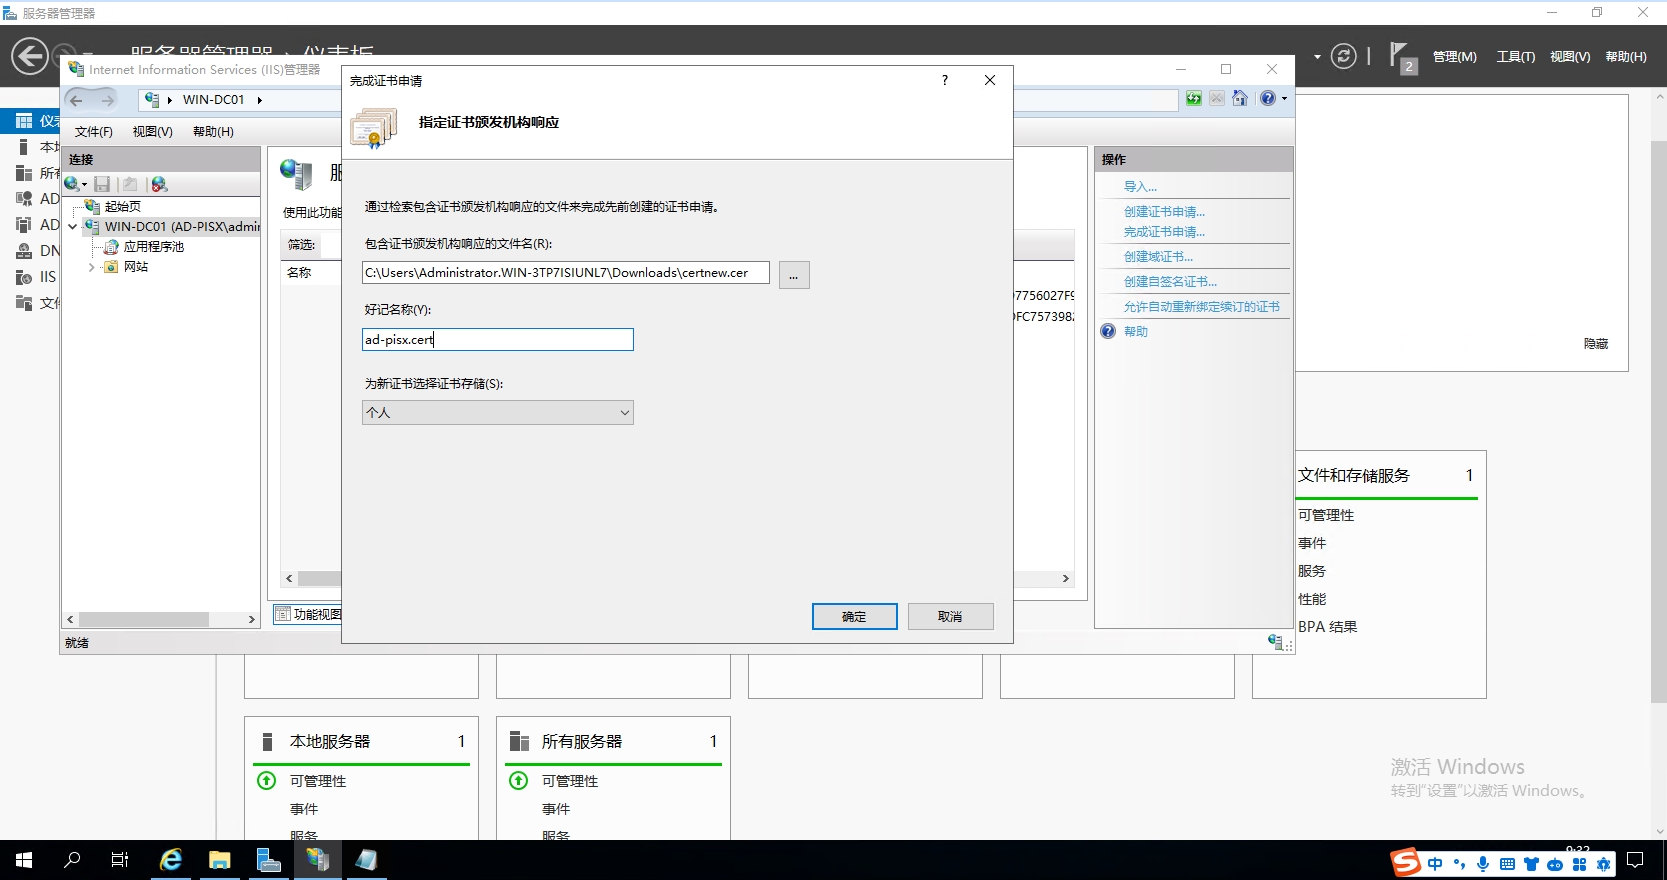This screenshot has height=880, width=1667.
Task: Click the IIS home icon in toolbar
Action: coord(1240,98)
